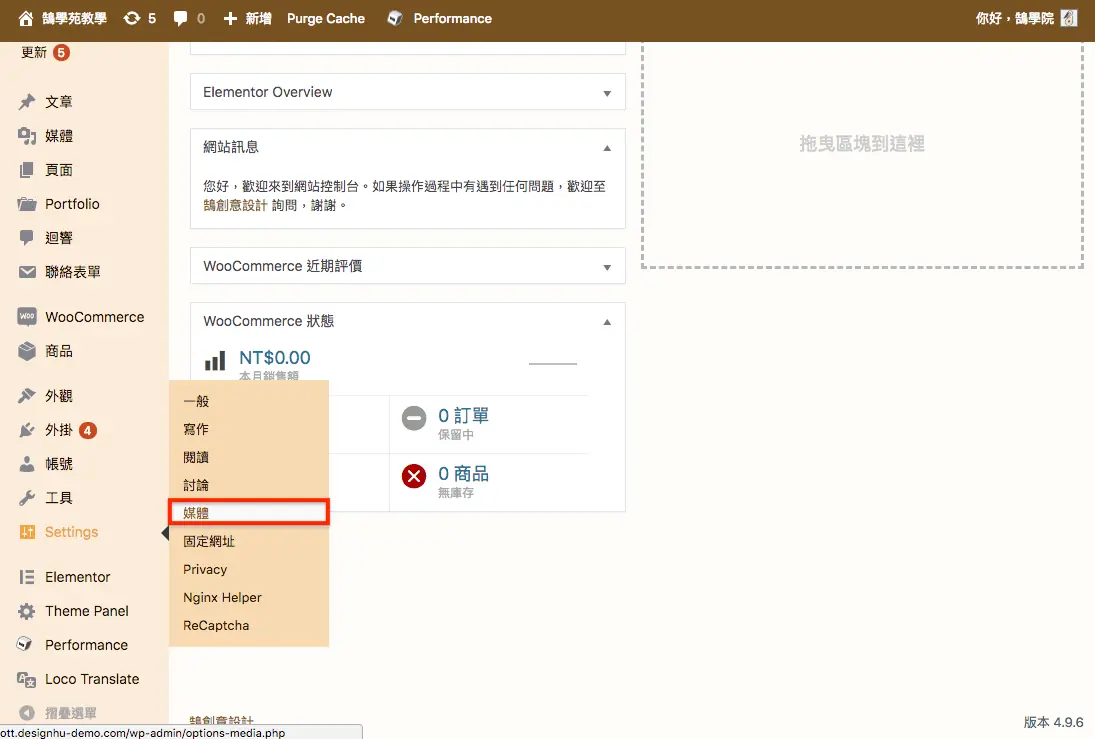Click the wrench icon beside 工具
Image resolution: width=1095 pixels, height=739 pixels.
pos(27,498)
